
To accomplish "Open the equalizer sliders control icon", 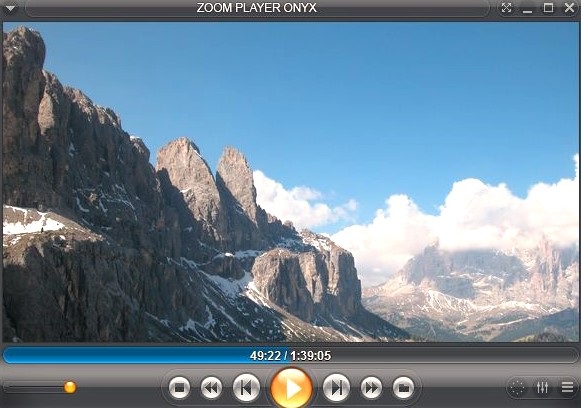I will point(542,387).
